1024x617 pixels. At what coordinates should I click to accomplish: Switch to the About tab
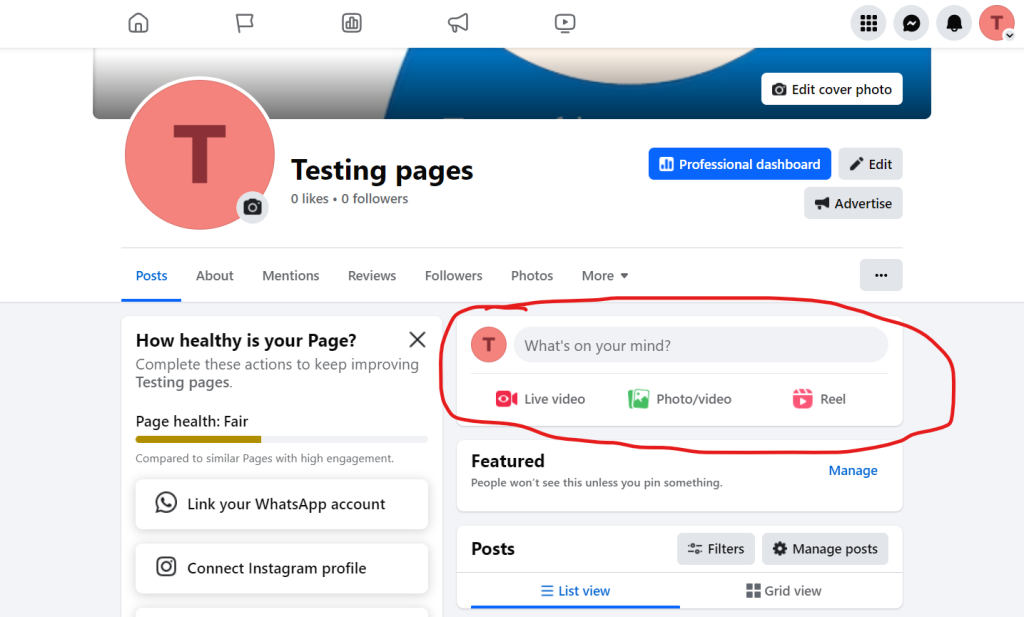click(214, 276)
